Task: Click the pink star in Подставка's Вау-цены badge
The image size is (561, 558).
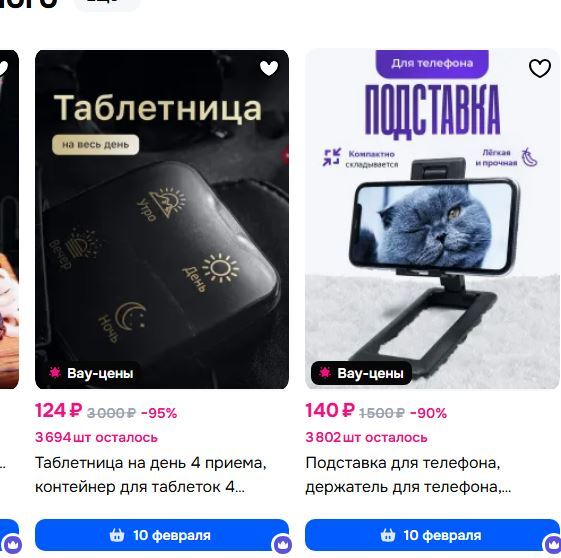Action: [x=325, y=373]
